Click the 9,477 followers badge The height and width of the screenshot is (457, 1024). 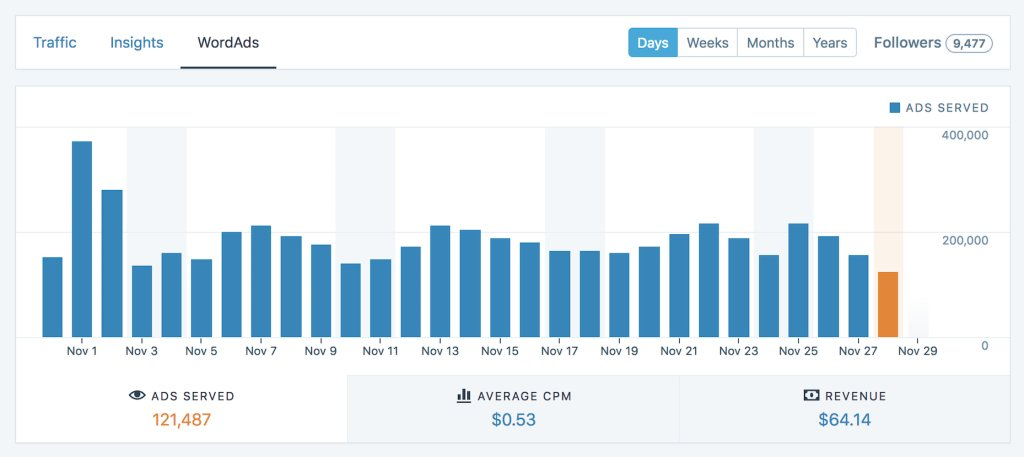click(x=970, y=44)
